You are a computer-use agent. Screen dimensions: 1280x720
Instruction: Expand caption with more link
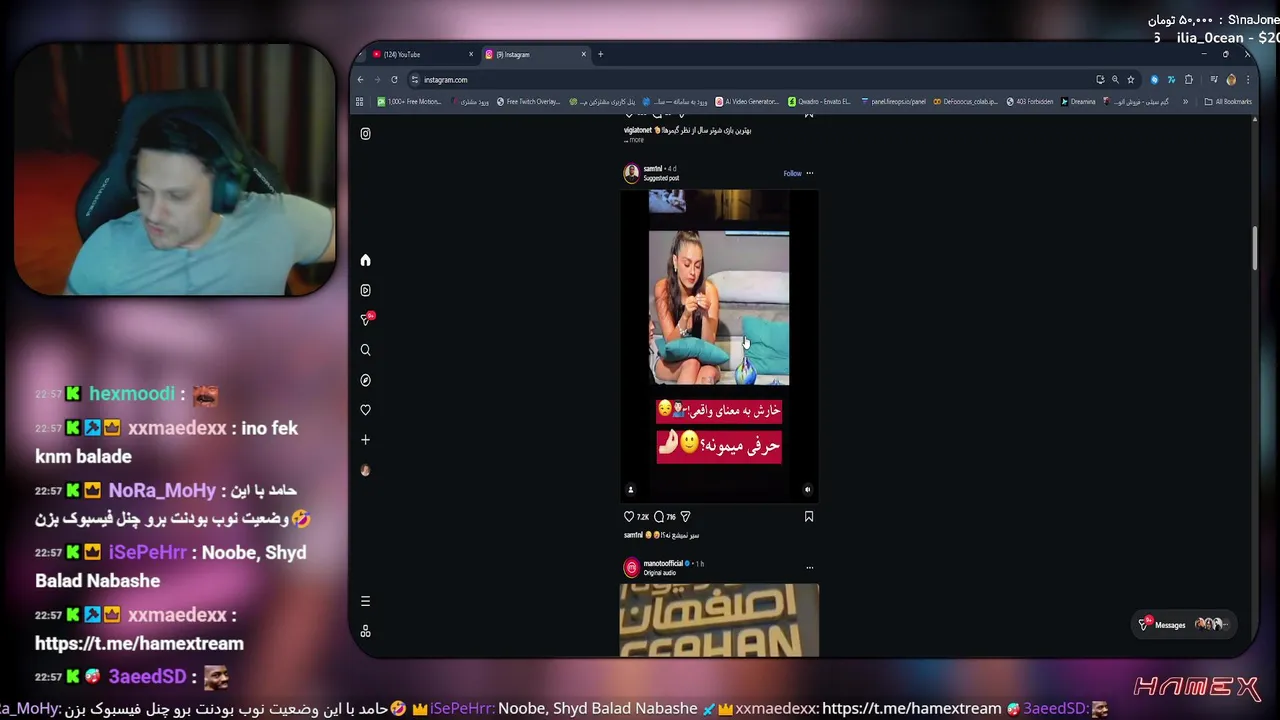[637, 140]
